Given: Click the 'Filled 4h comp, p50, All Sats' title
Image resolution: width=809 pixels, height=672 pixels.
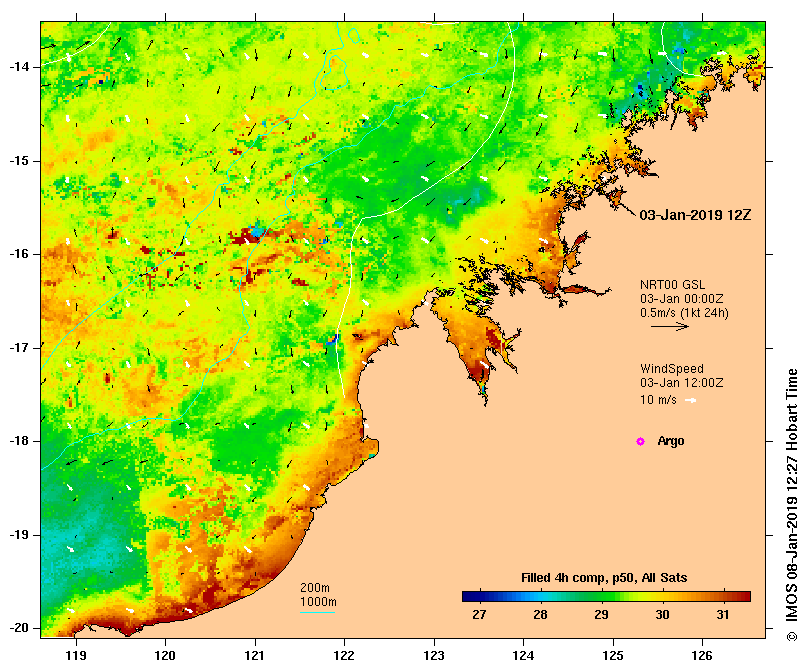Looking at the screenshot, I should click(x=604, y=578).
